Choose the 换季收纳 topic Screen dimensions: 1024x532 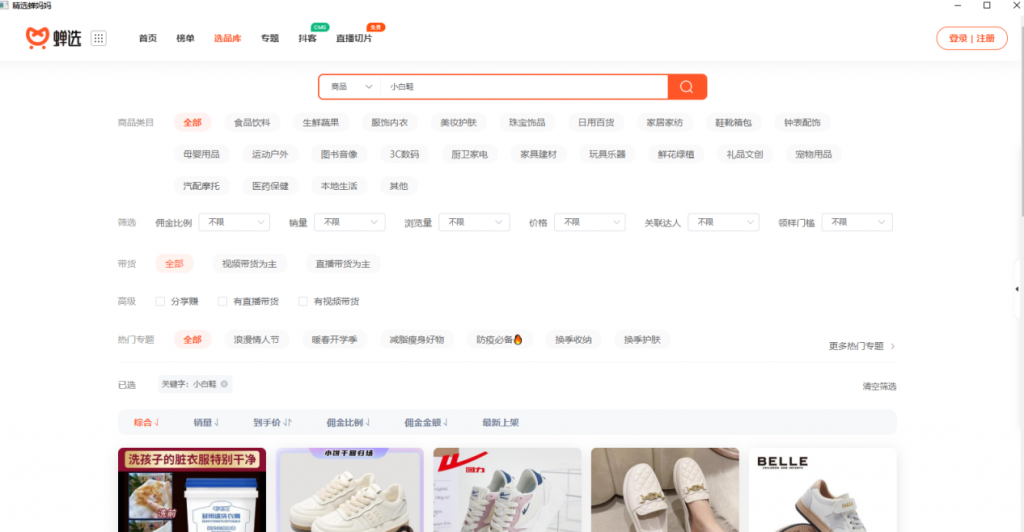573,339
